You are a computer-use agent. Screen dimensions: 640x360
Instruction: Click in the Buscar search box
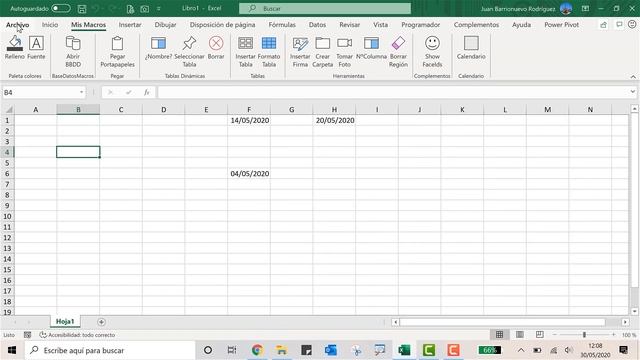click(325, 9)
